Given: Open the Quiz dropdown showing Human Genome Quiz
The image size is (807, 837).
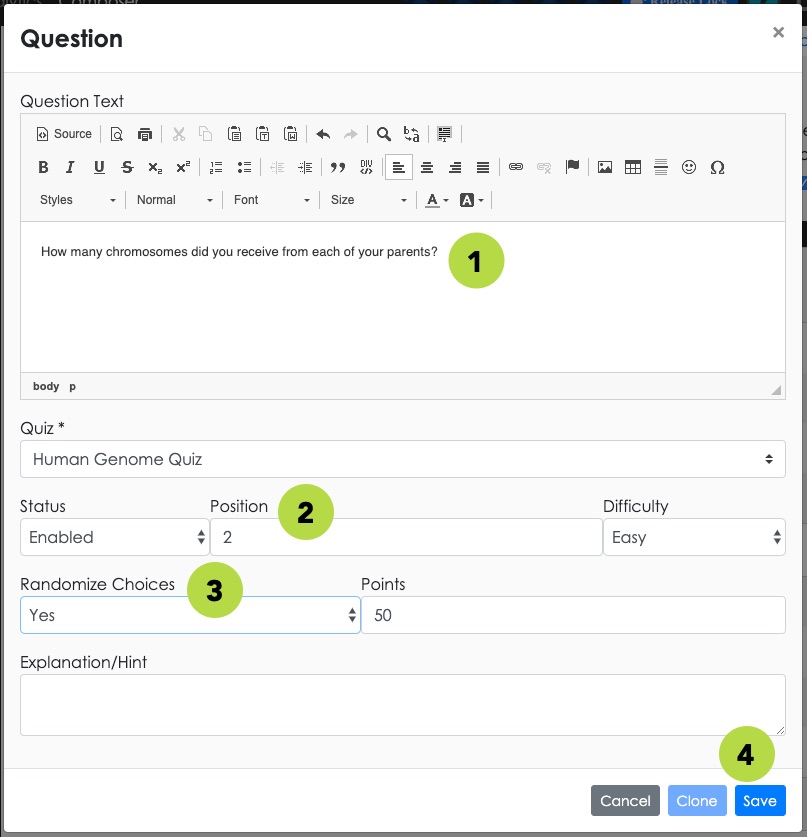Looking at the screenshot, I should [x=403, y=459].
